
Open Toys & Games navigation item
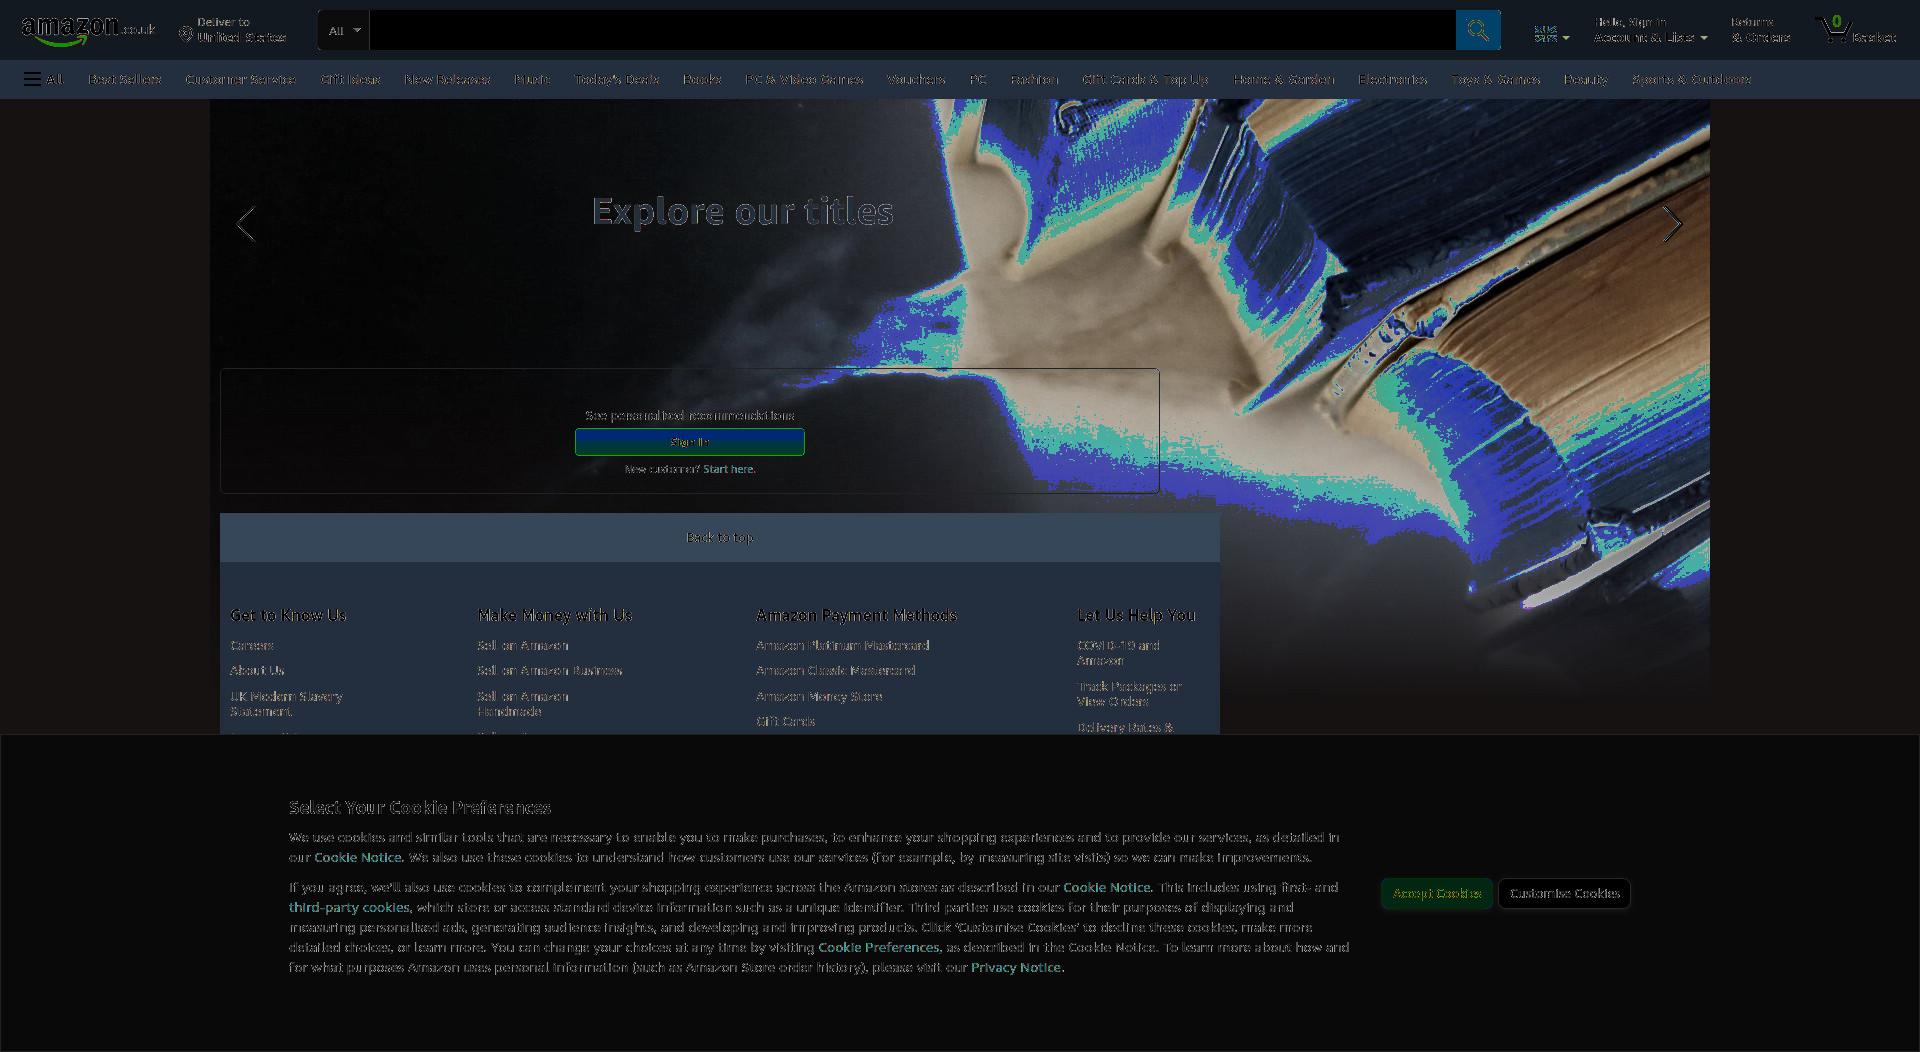pyautogui.click(x=1495, y=79)
